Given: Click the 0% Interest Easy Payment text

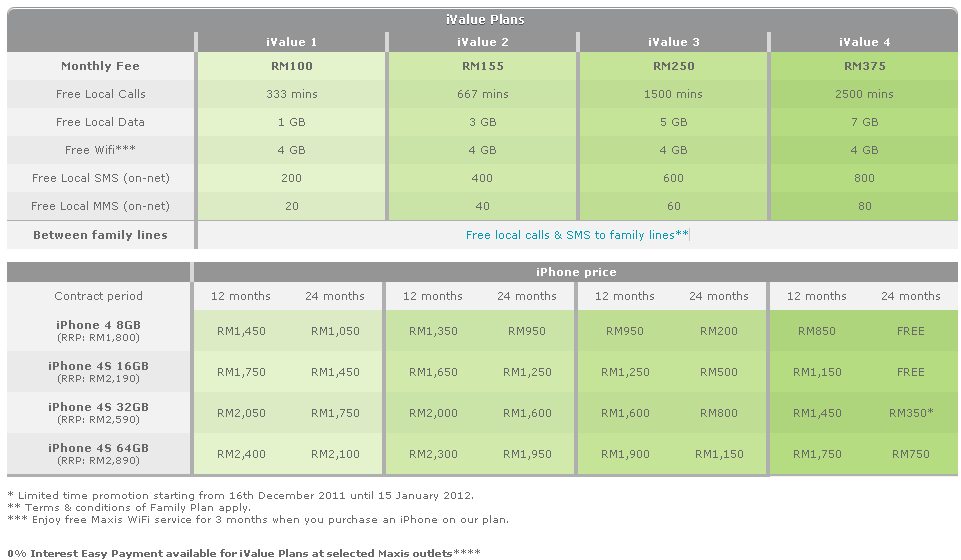Looking at the screenshot, I should (x=240, y=552).
